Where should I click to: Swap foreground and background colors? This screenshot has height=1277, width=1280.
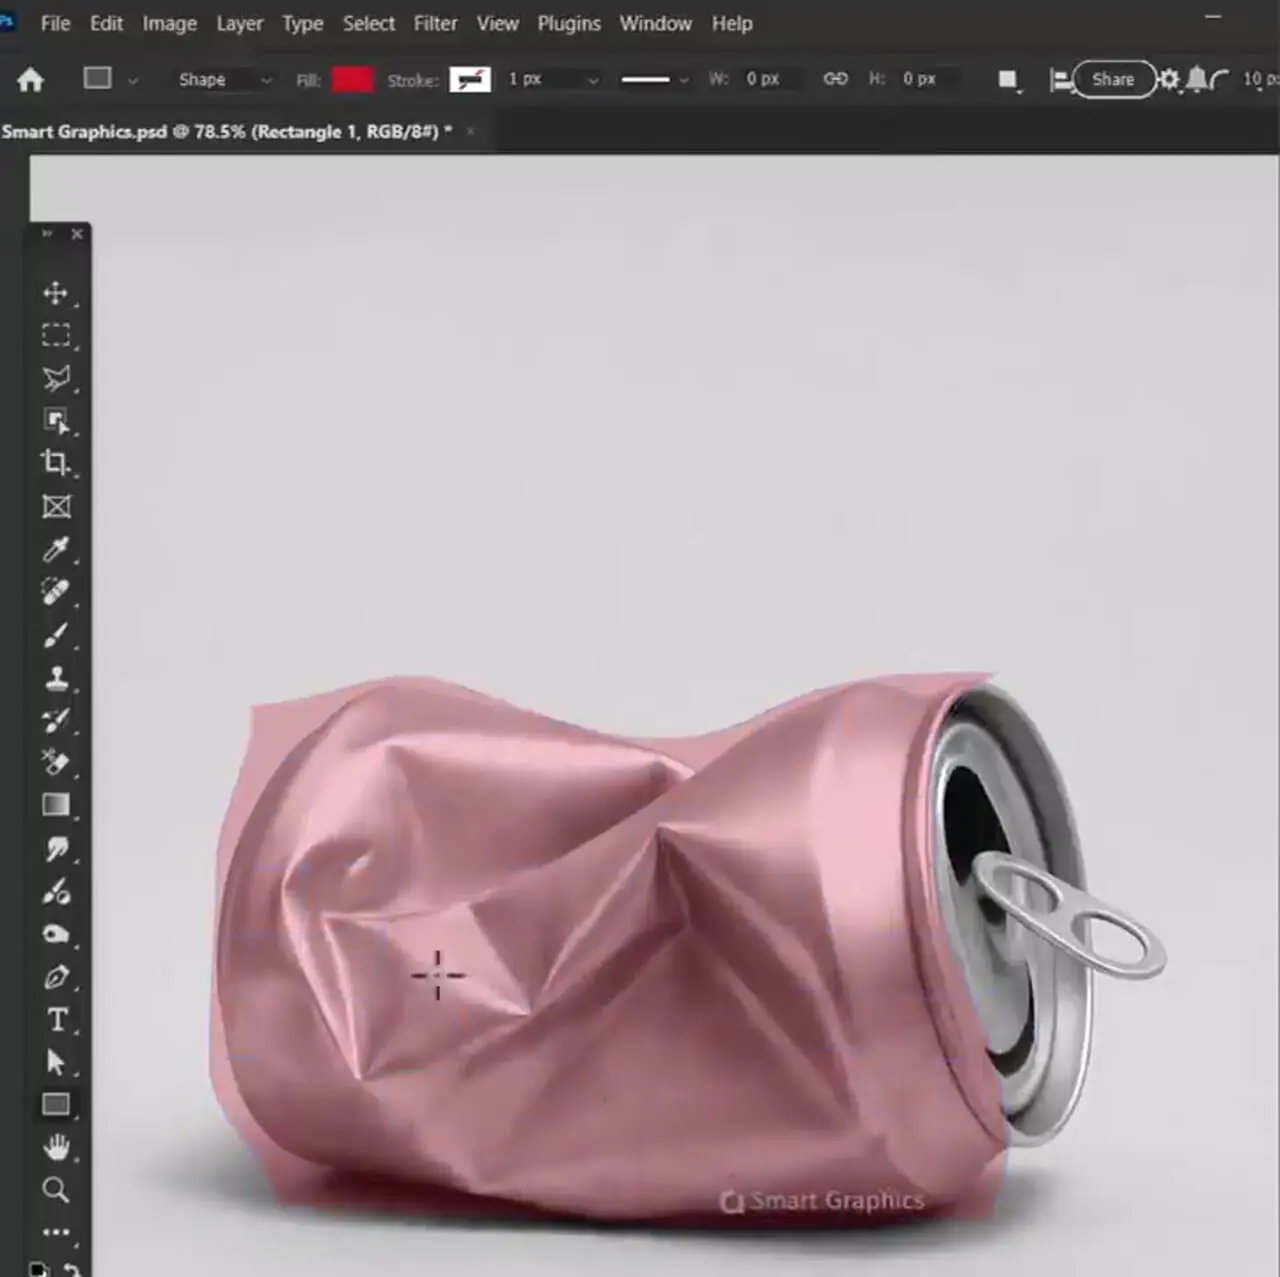(x=72, y=1269)
